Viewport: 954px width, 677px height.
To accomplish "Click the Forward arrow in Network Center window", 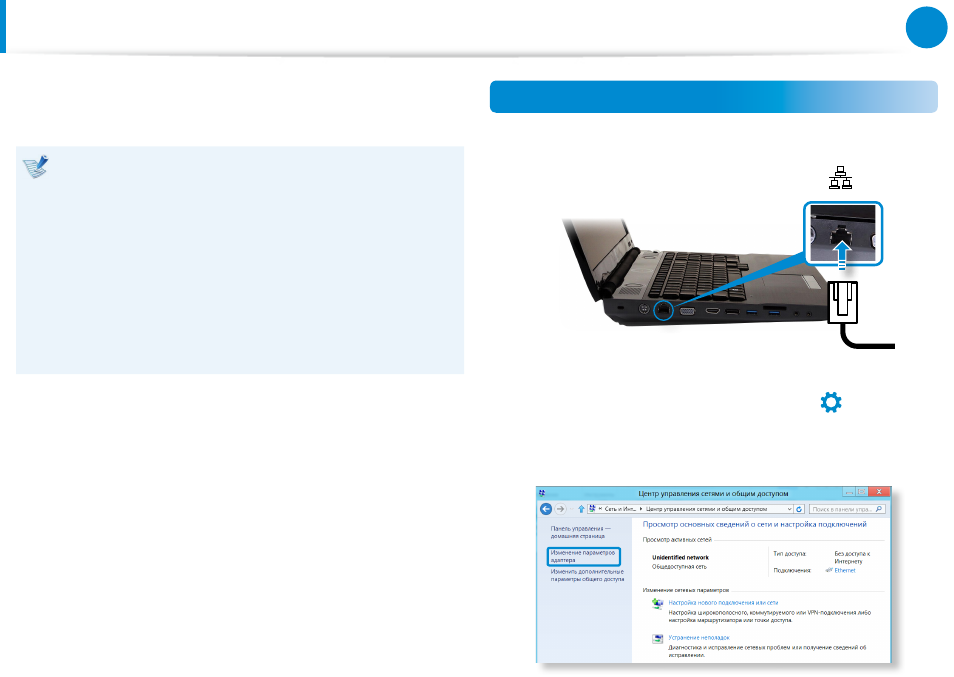I will coord(560,509).
